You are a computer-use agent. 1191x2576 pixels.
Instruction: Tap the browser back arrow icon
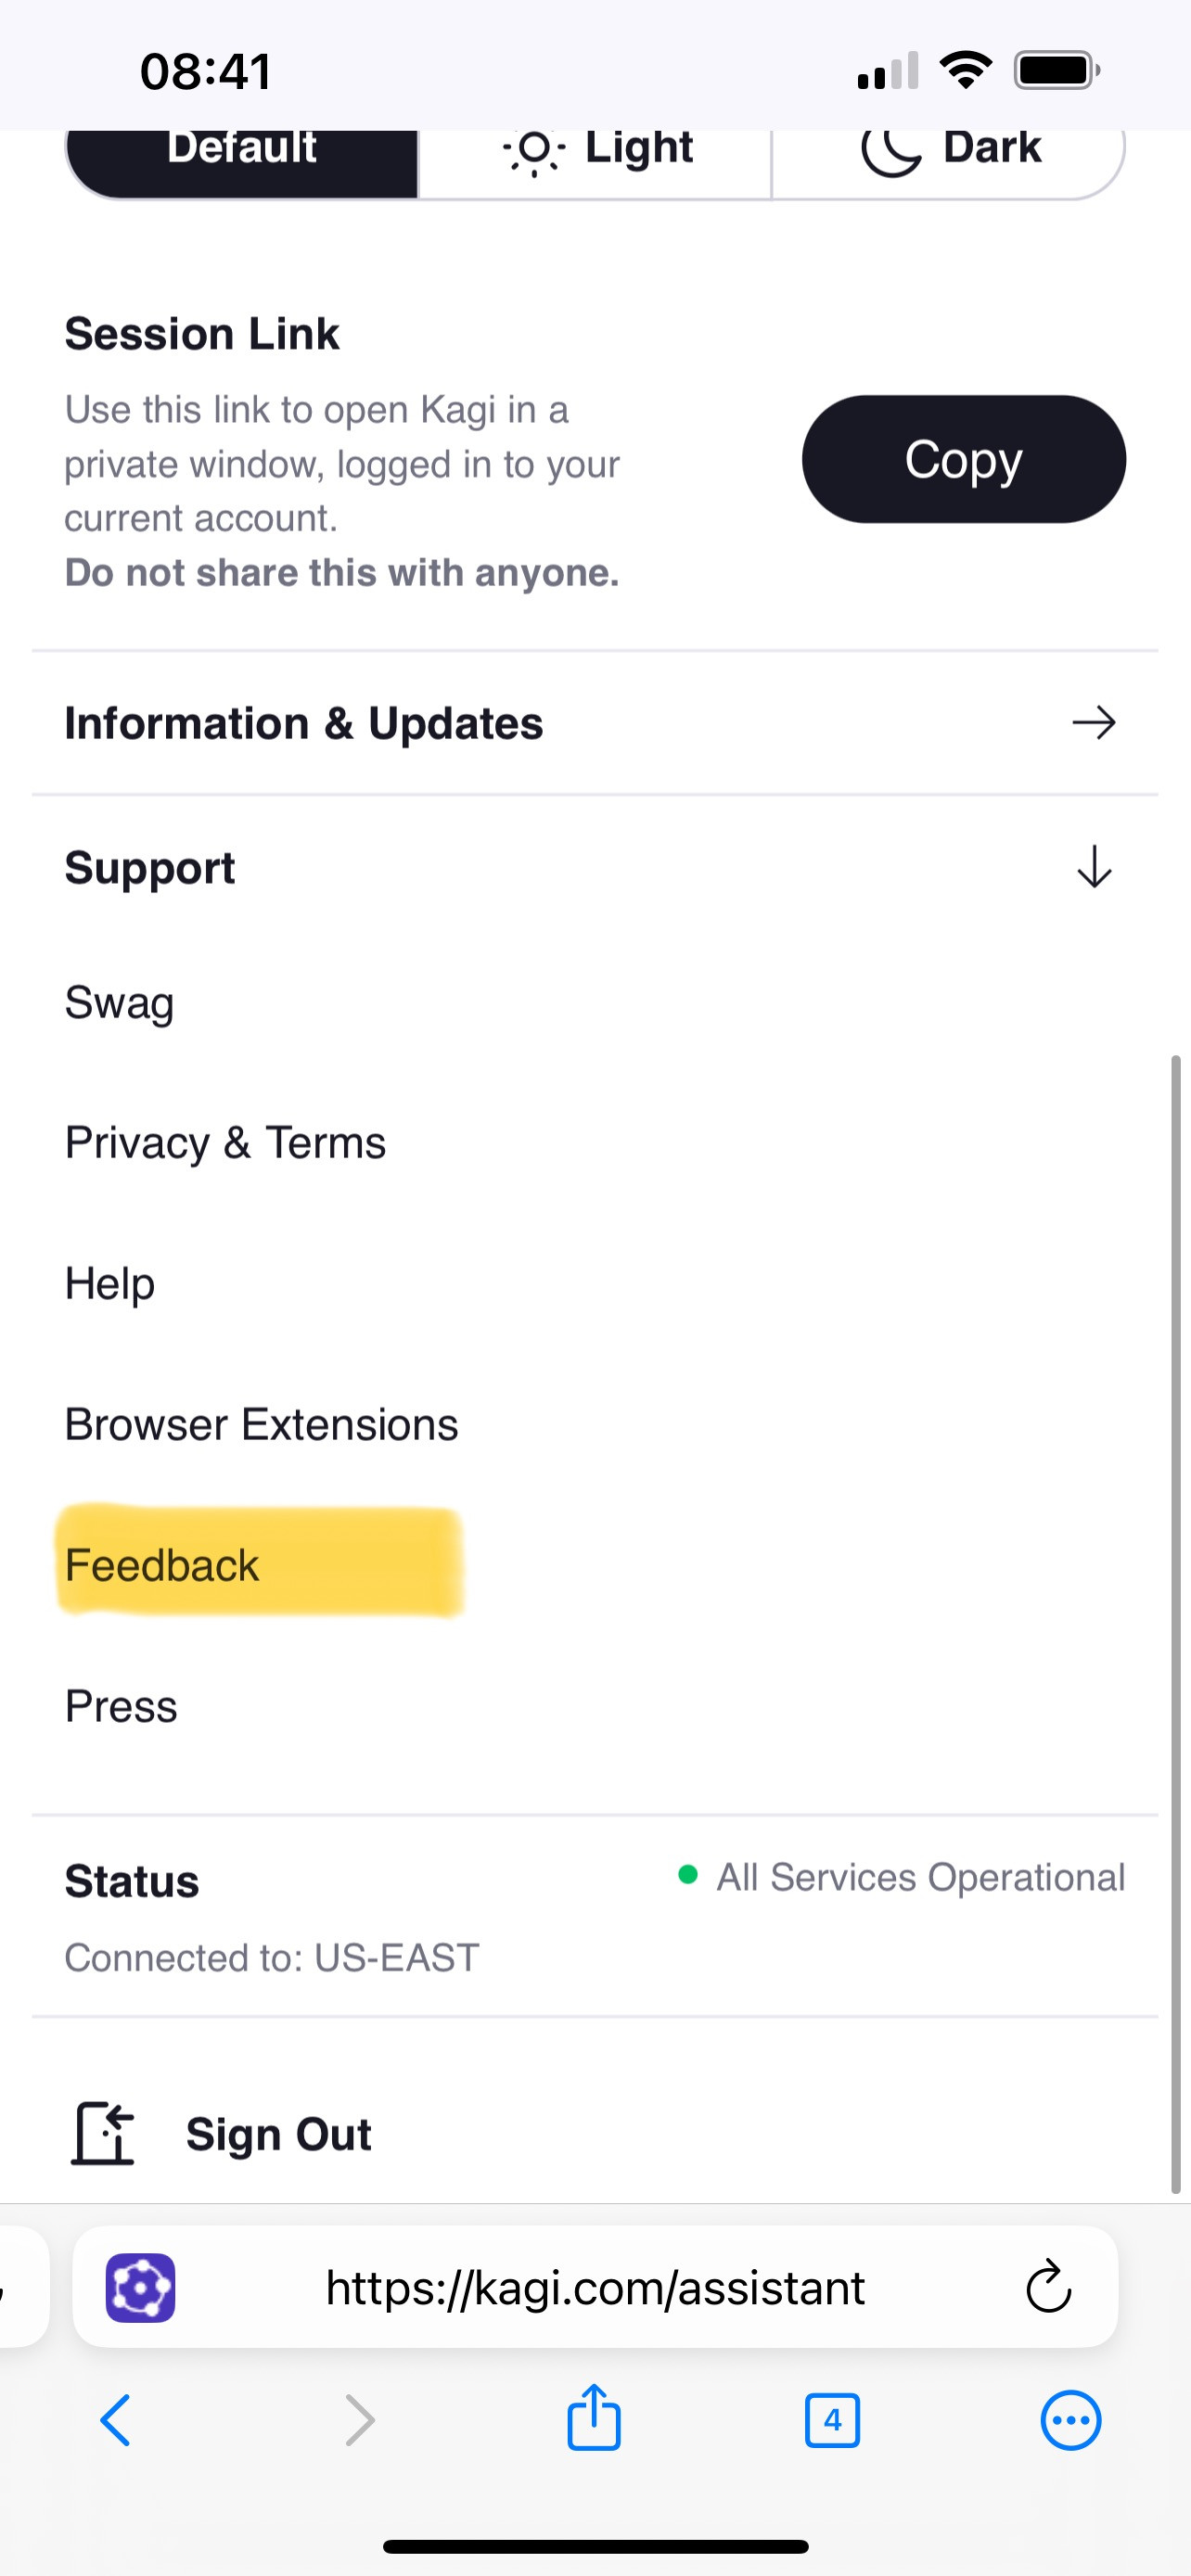(116, 2421)
